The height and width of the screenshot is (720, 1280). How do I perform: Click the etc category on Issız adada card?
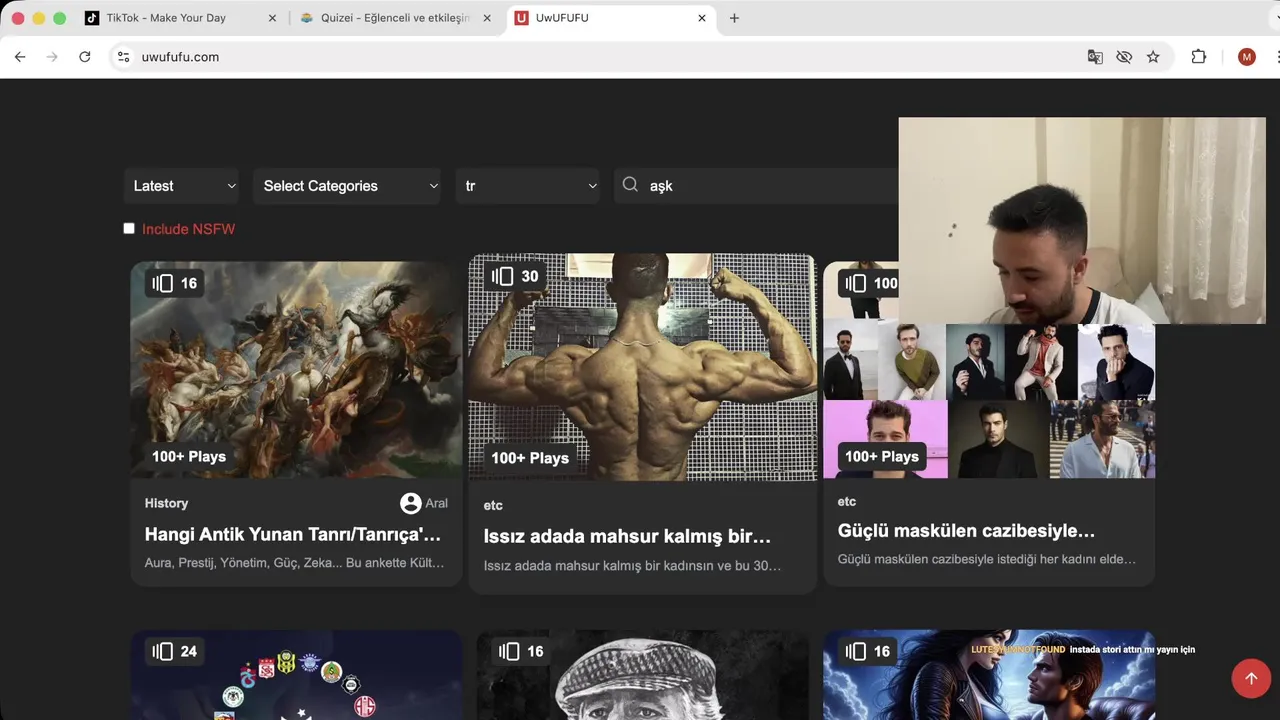(493, 505)
